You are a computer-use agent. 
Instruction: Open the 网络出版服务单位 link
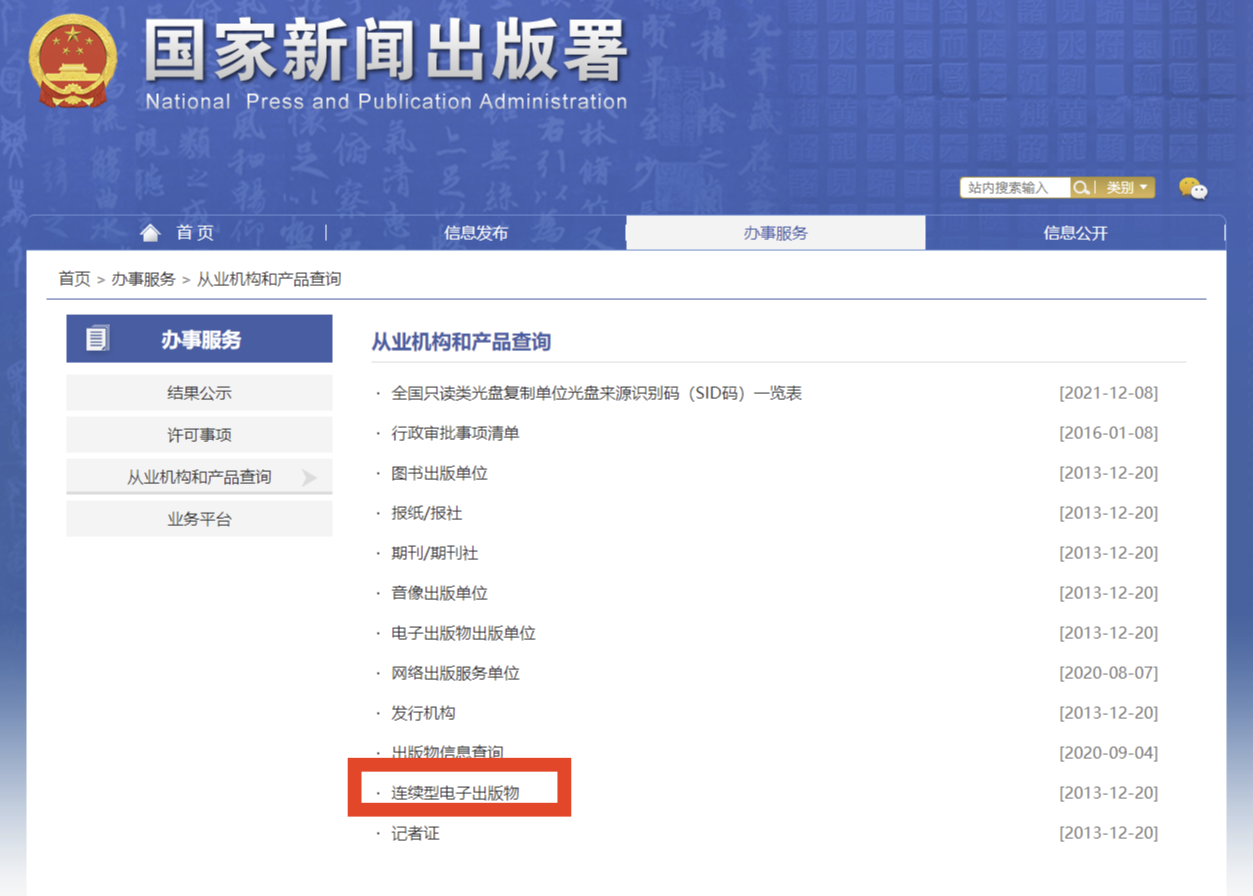point(455,673)
